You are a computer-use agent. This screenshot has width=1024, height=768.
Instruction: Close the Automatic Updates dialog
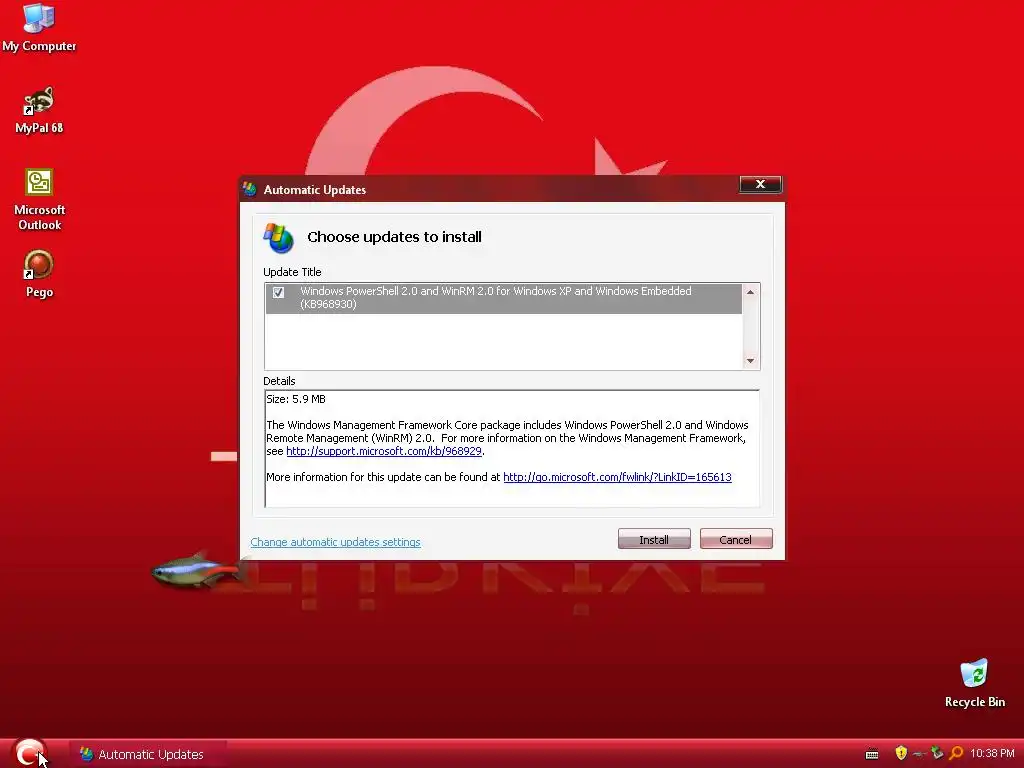(x=760, y=184)
